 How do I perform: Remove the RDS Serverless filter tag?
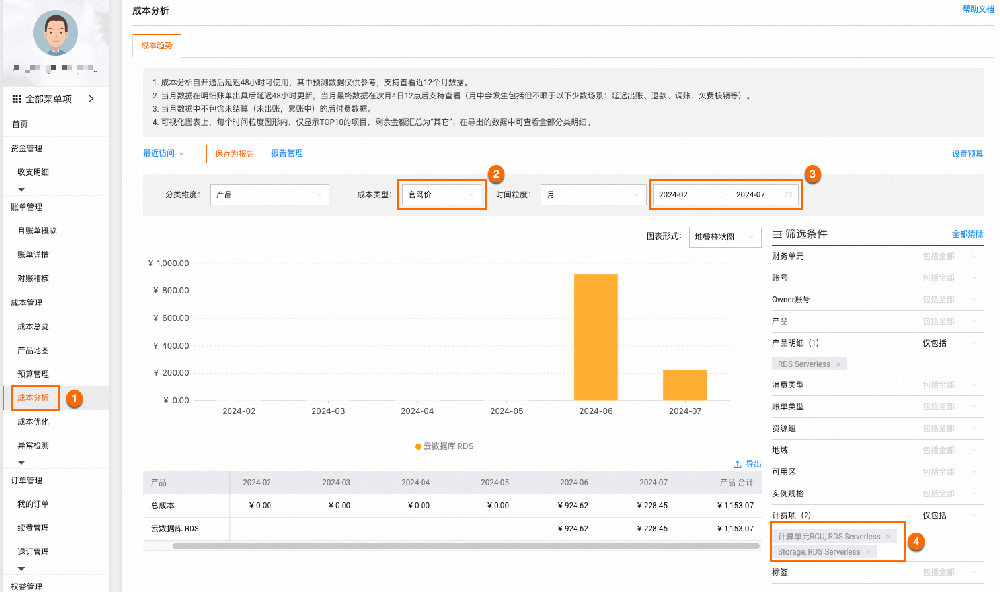tap(838, 363)
